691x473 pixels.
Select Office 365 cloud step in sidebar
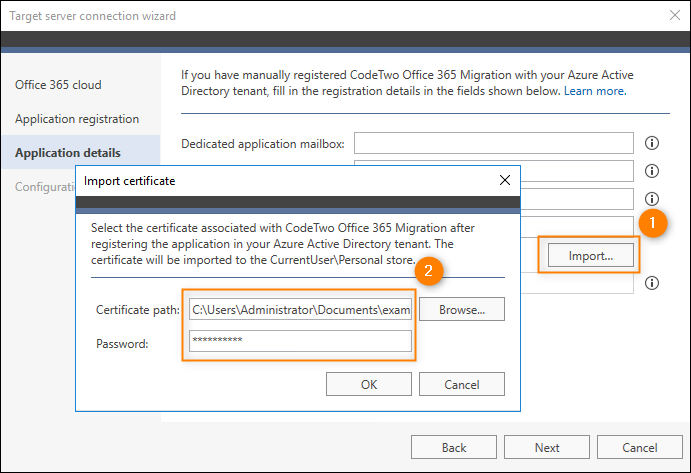(x=58, y=85)
